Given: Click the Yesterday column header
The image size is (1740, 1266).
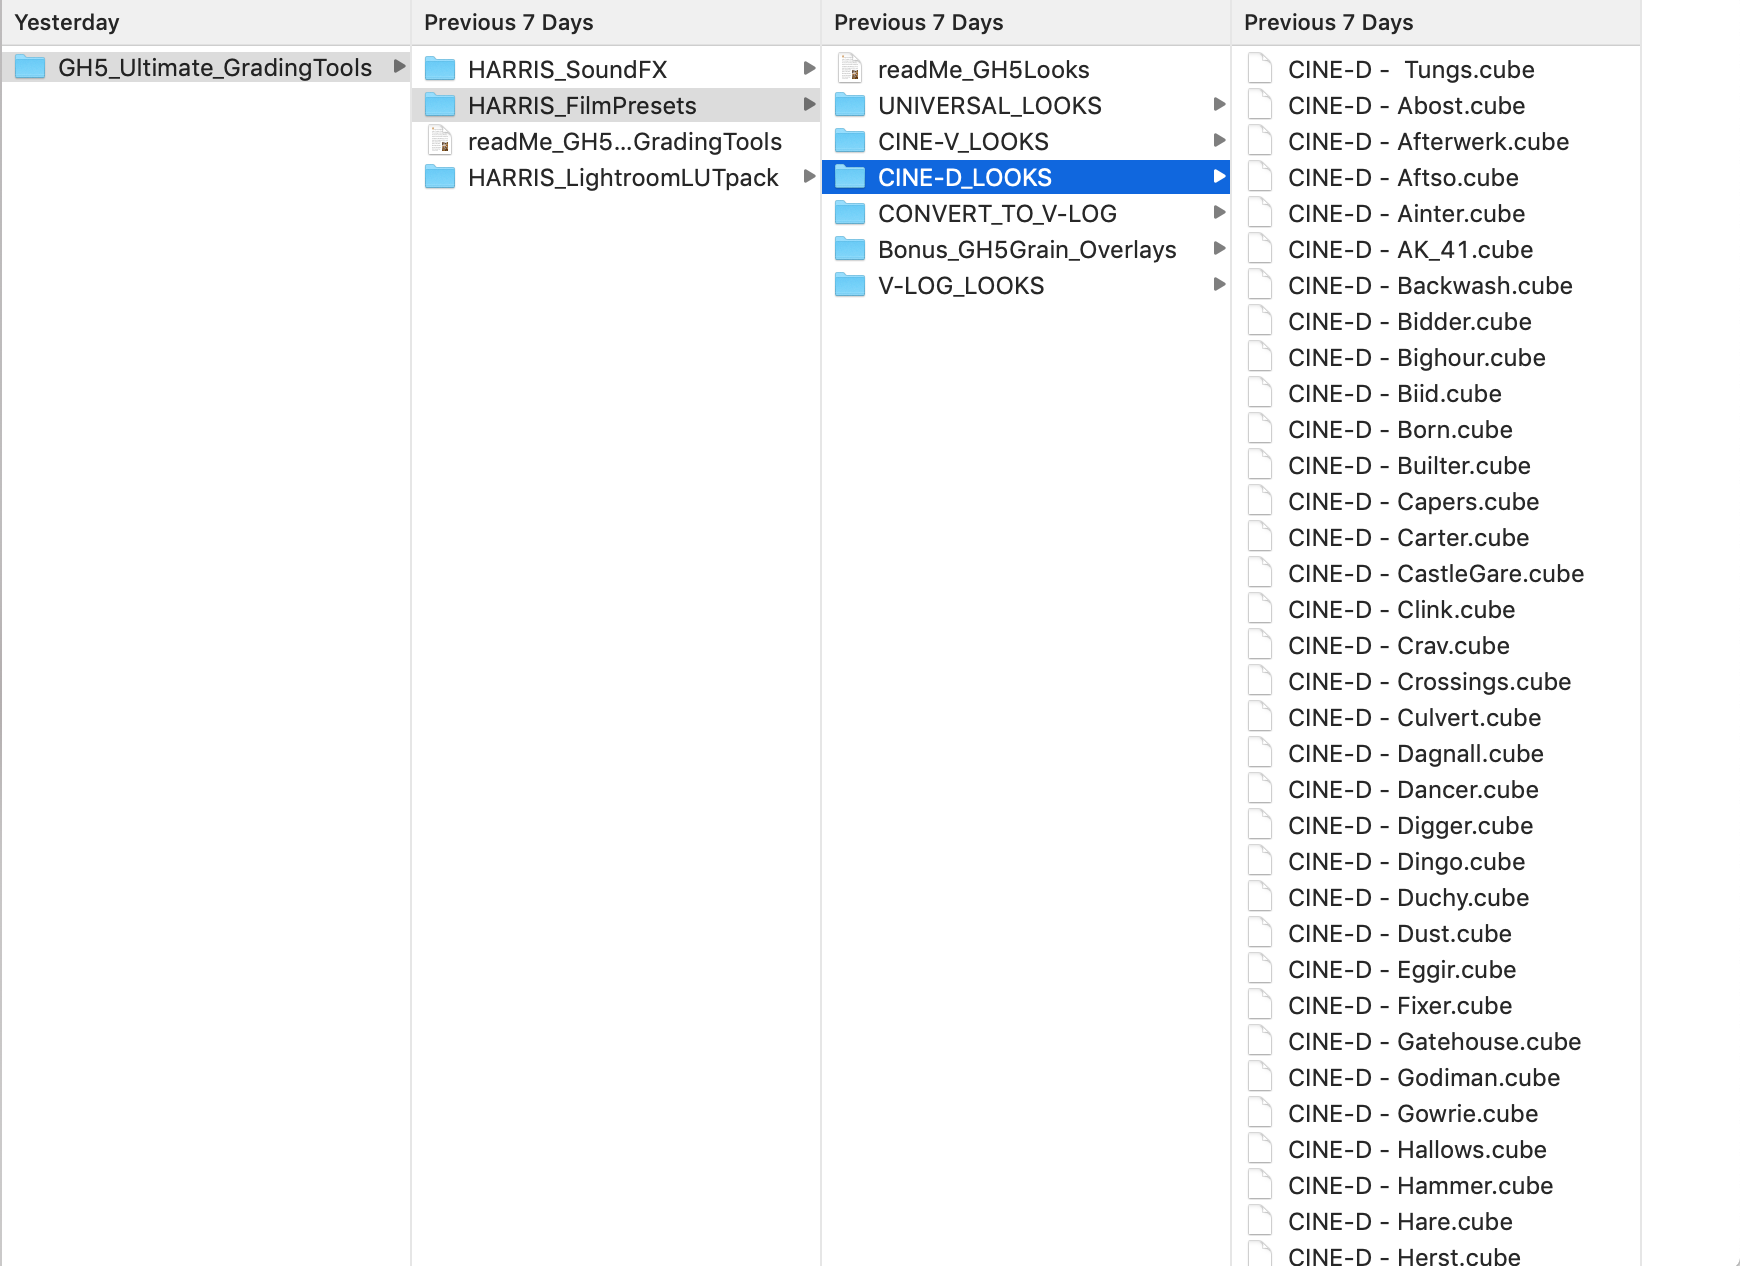Looking at the screenshot, I should click(x=206, y=22).
